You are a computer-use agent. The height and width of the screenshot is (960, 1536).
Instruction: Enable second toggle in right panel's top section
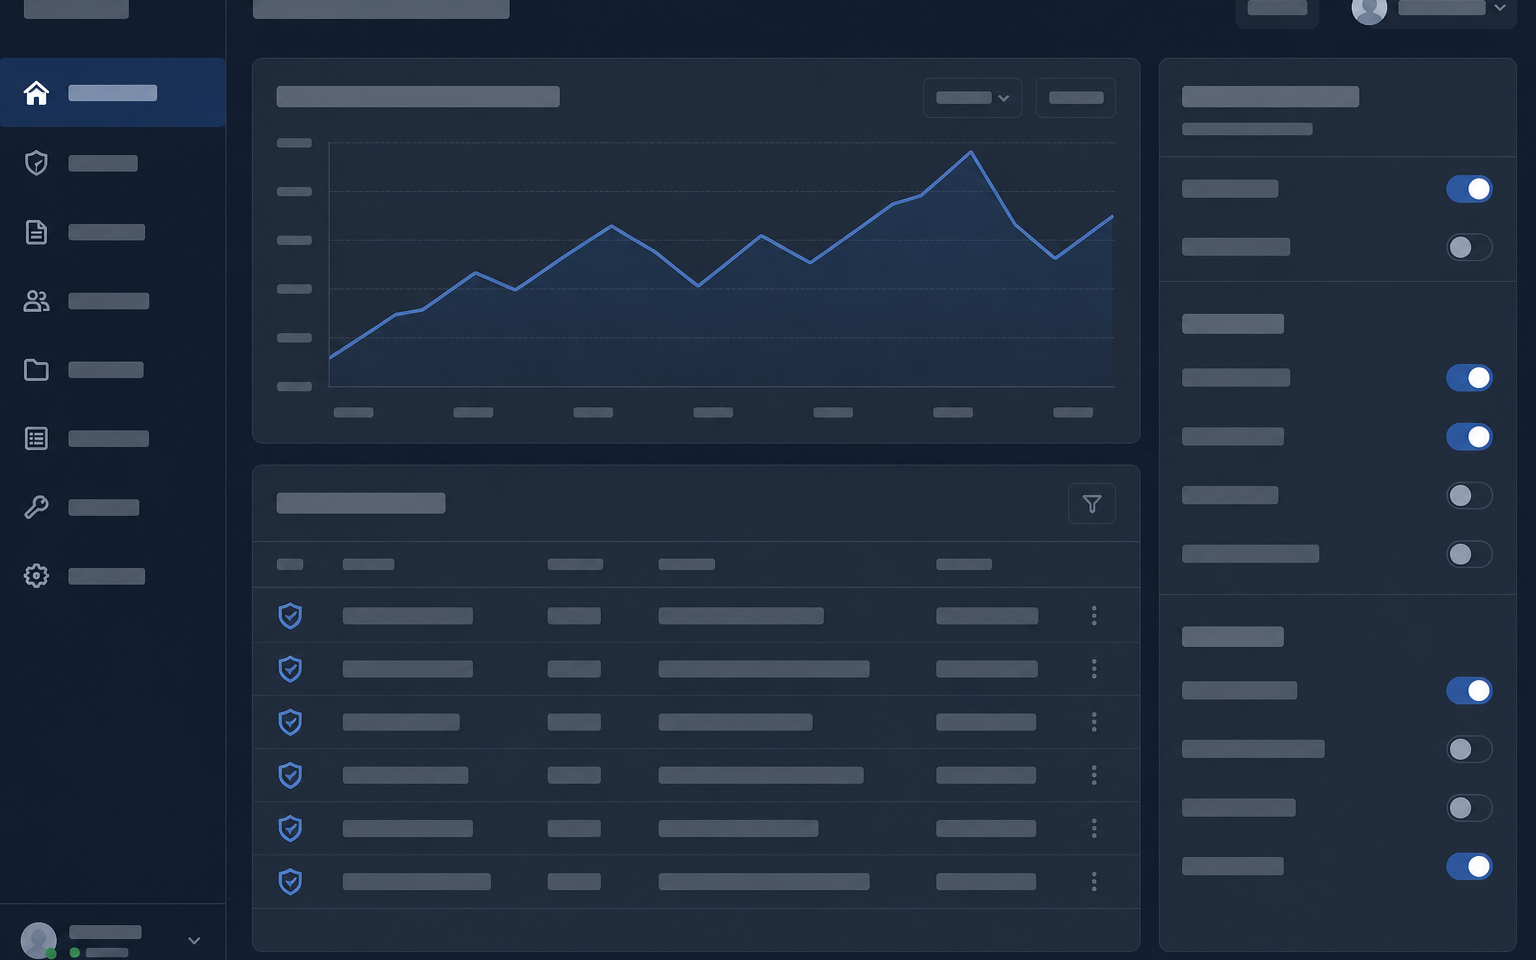(x=1469, y=247)
